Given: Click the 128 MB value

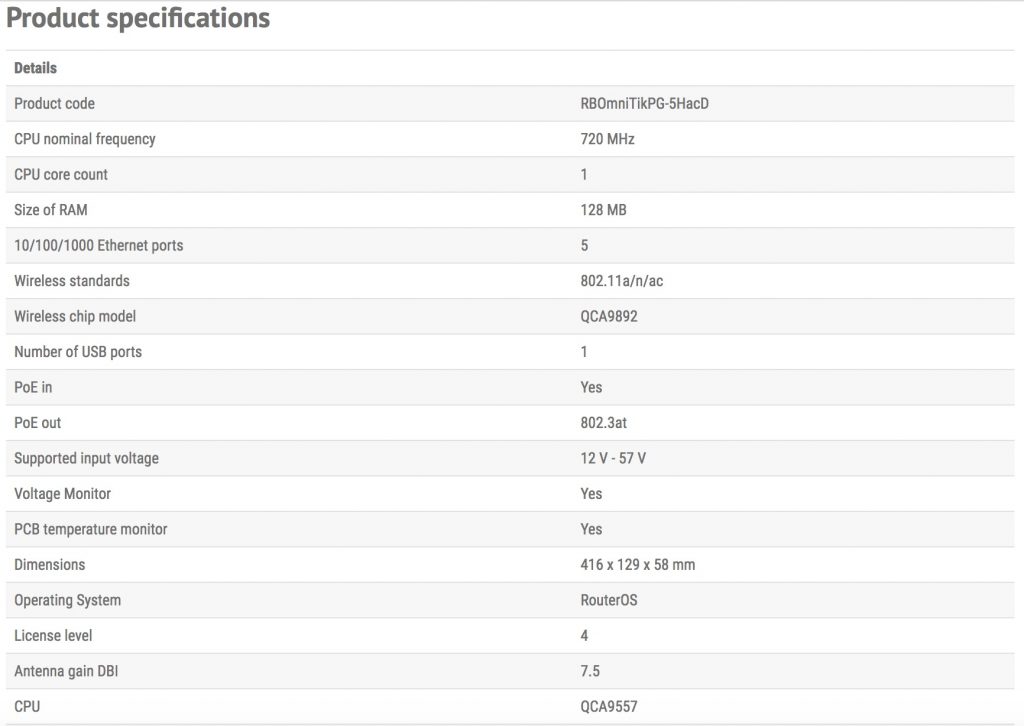Looking at the screenshot, I should click(605, 210).
